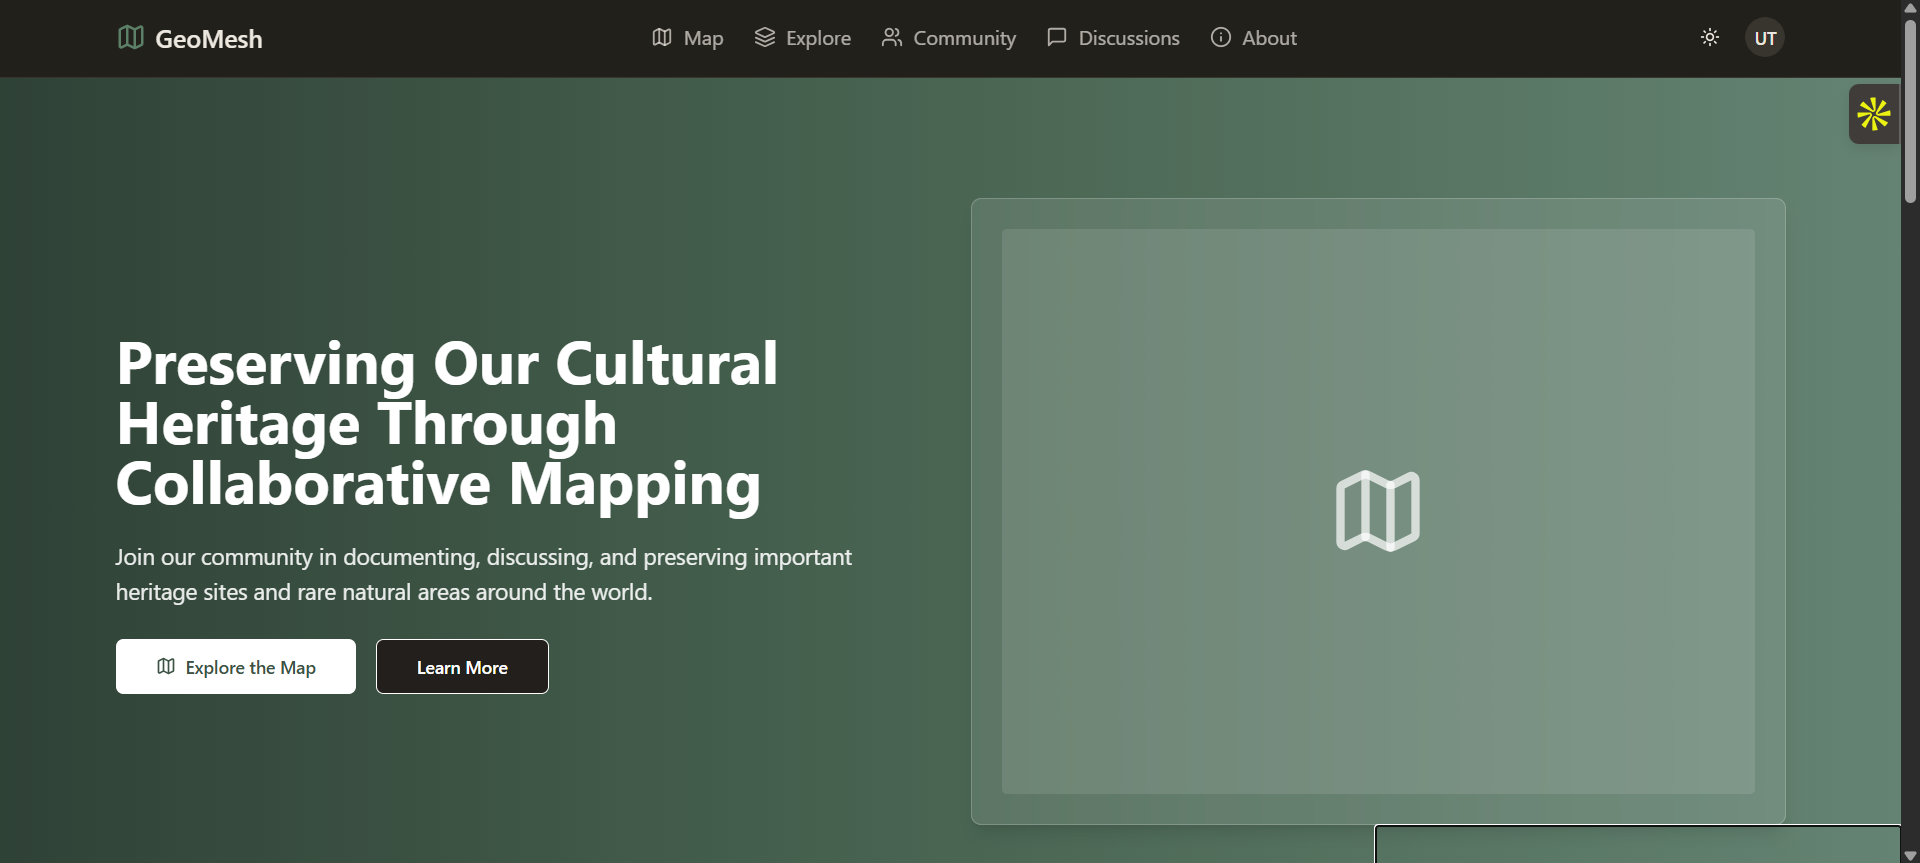The image size is (1920, 863).
Task: Open the About nav item
Action: [1253, 38]
